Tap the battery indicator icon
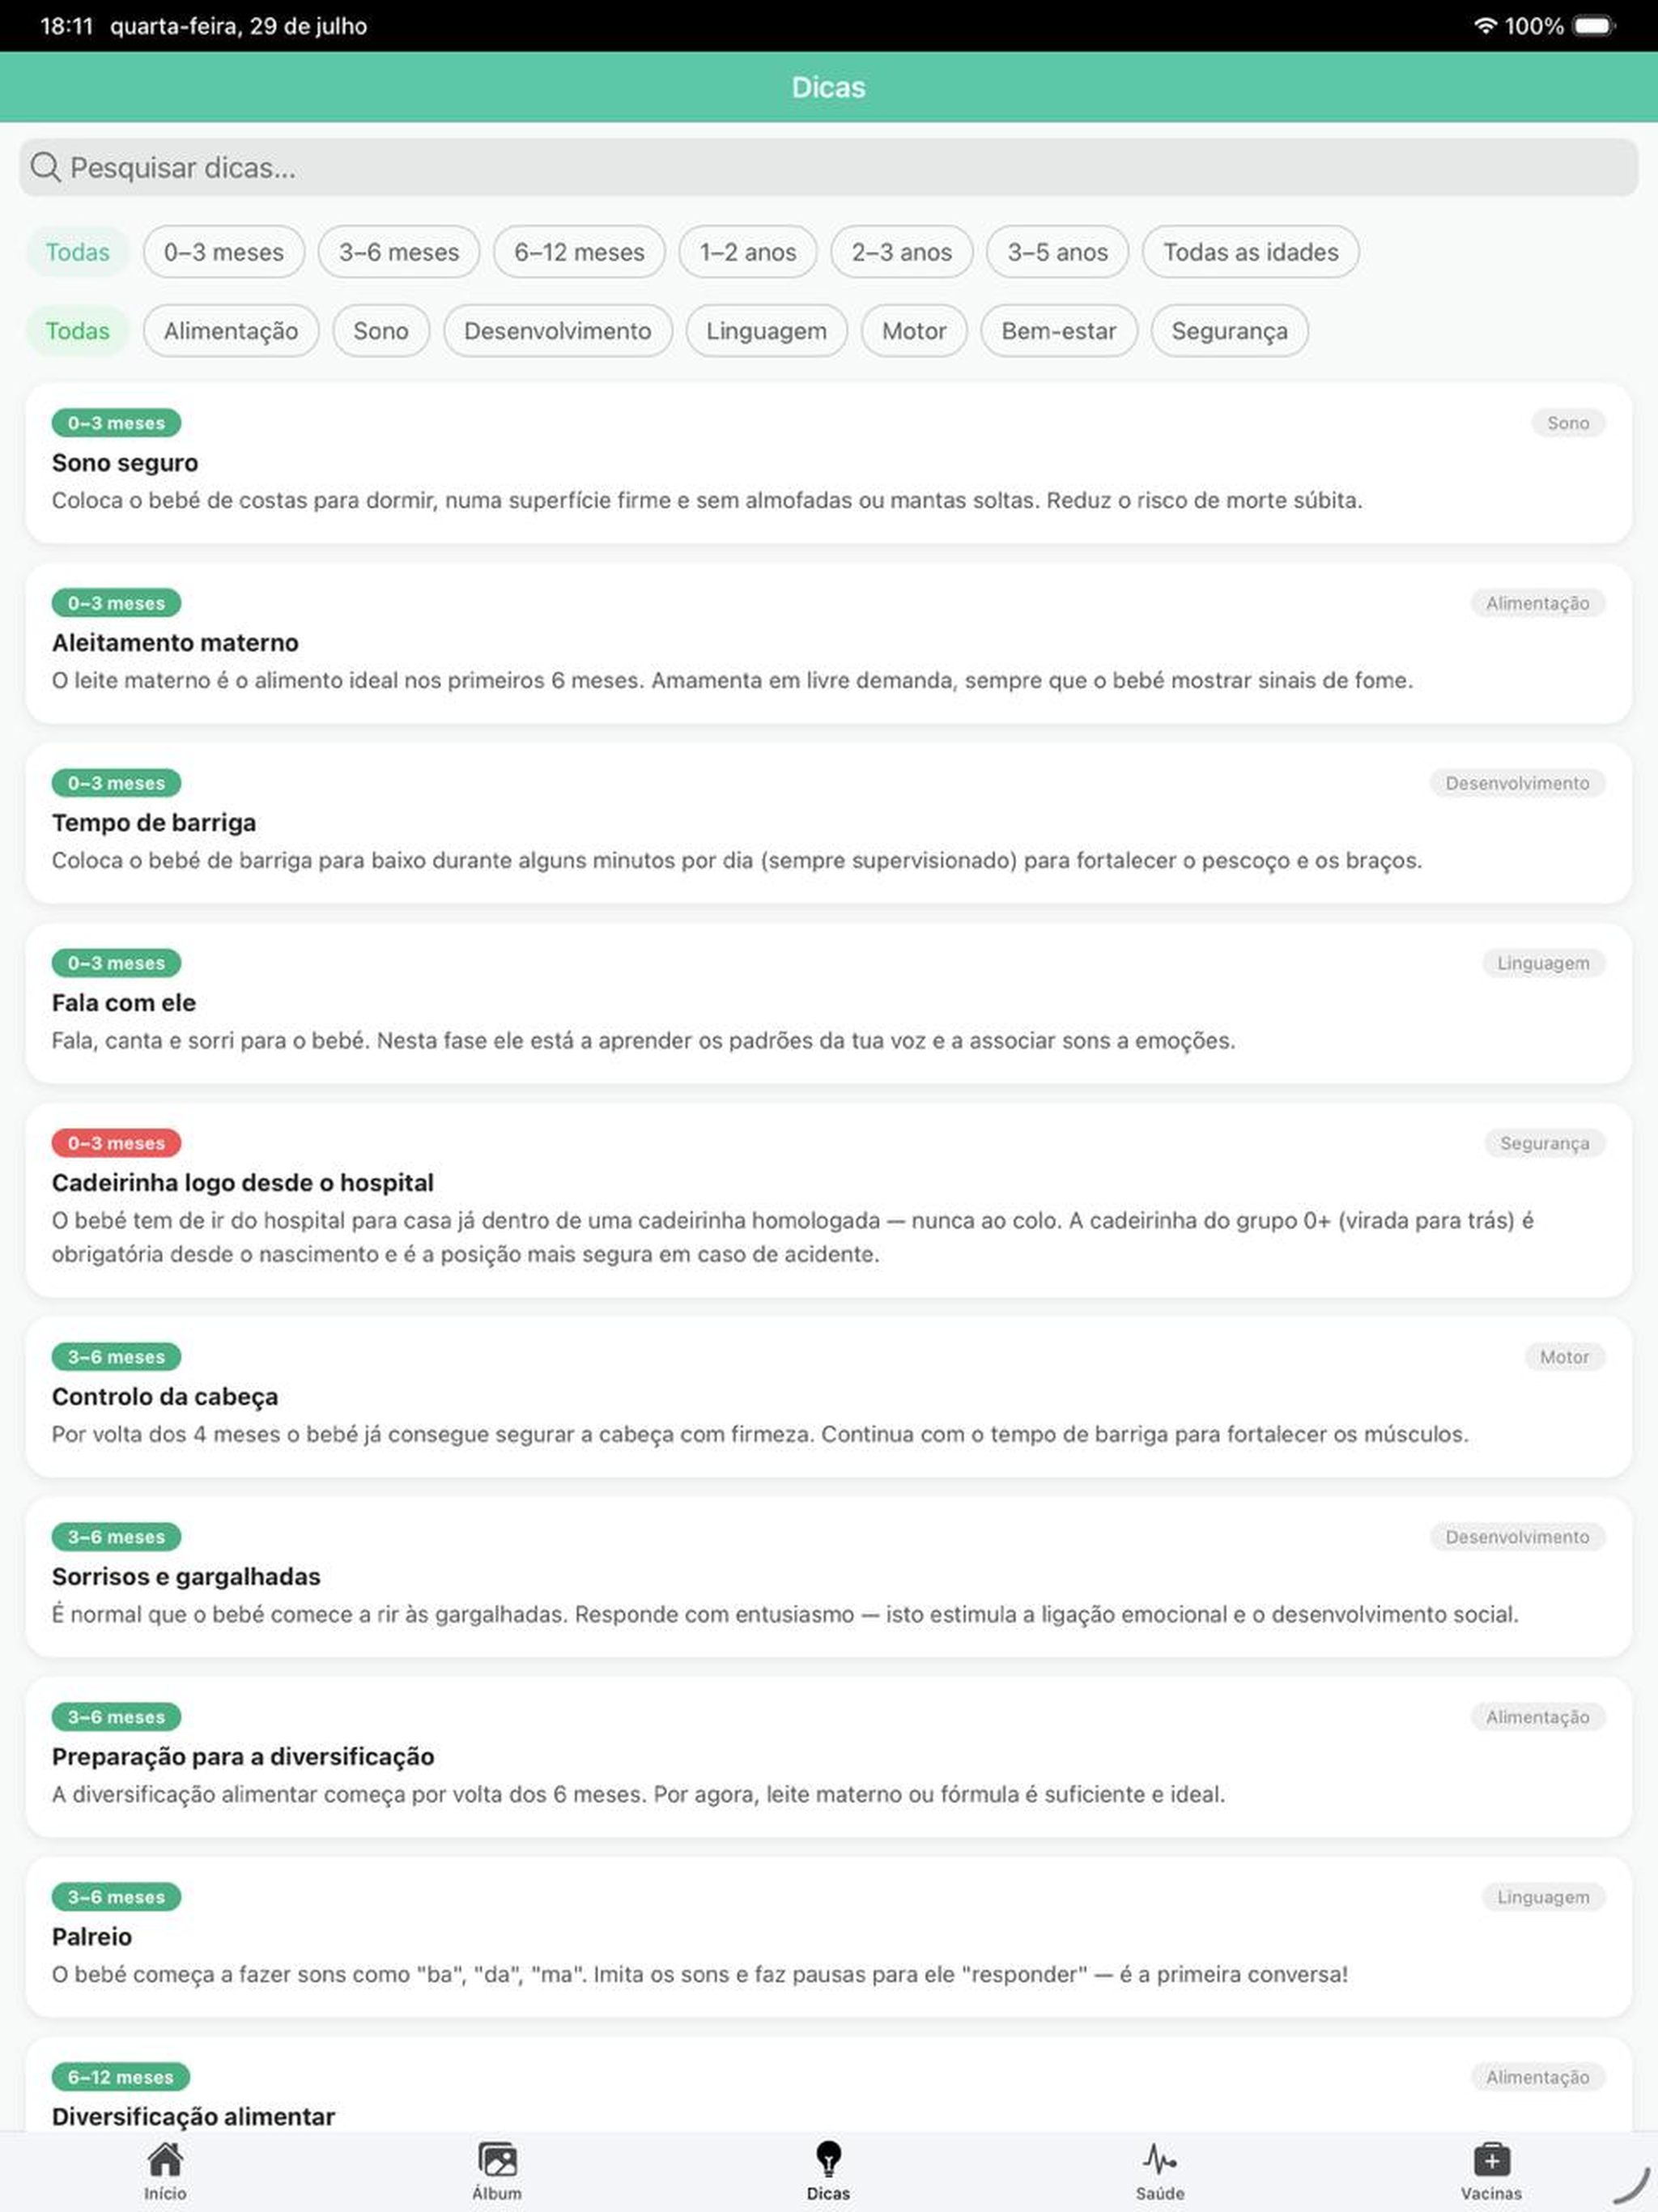 pos(1594,26)
